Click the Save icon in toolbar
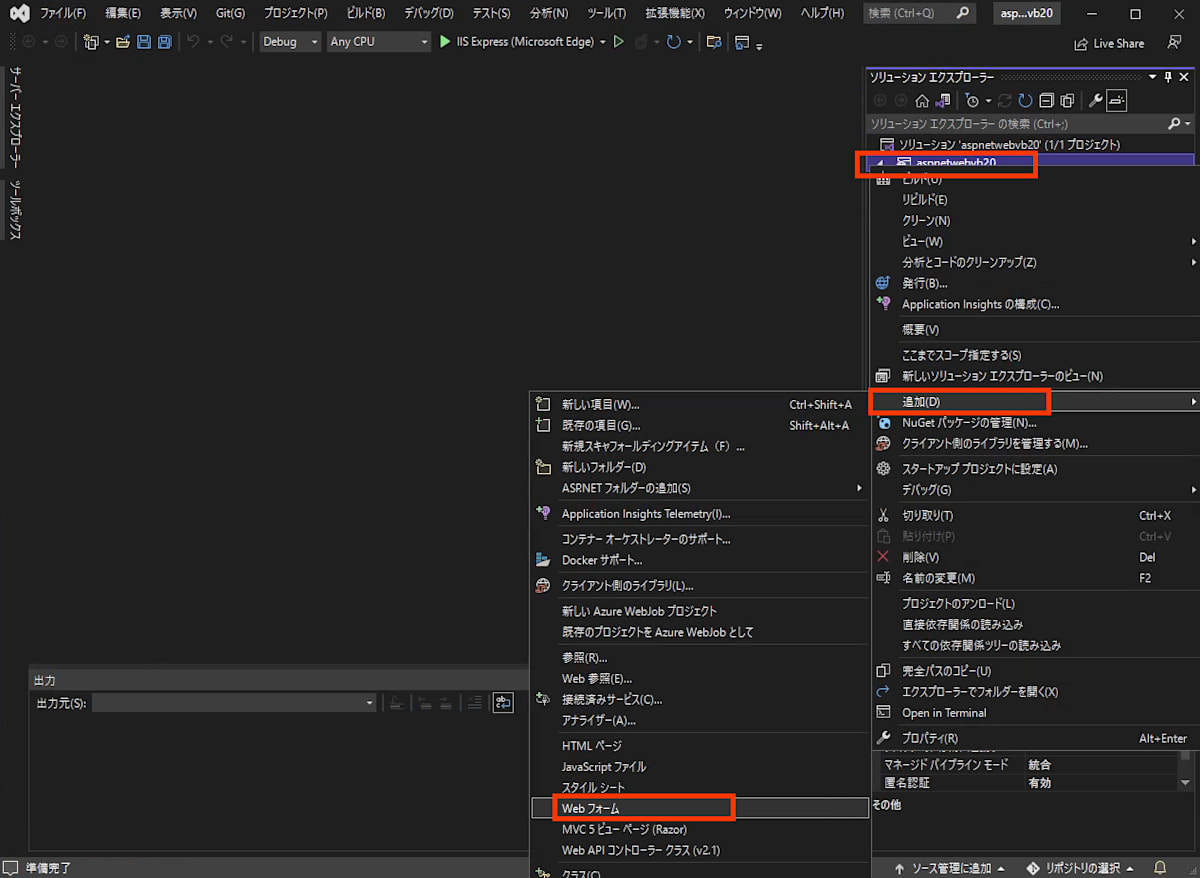 coord(143,42)
